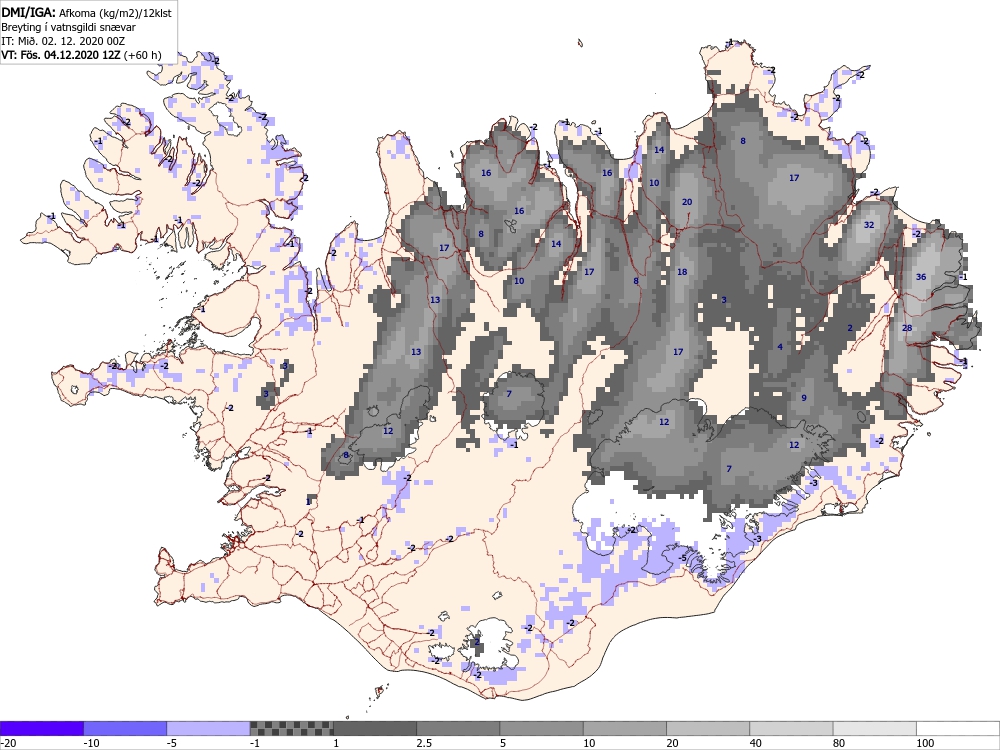Select the light lavender -5 to -1 legend swatch
This screenshot has width=1000, height=750.
coord(209,728)
